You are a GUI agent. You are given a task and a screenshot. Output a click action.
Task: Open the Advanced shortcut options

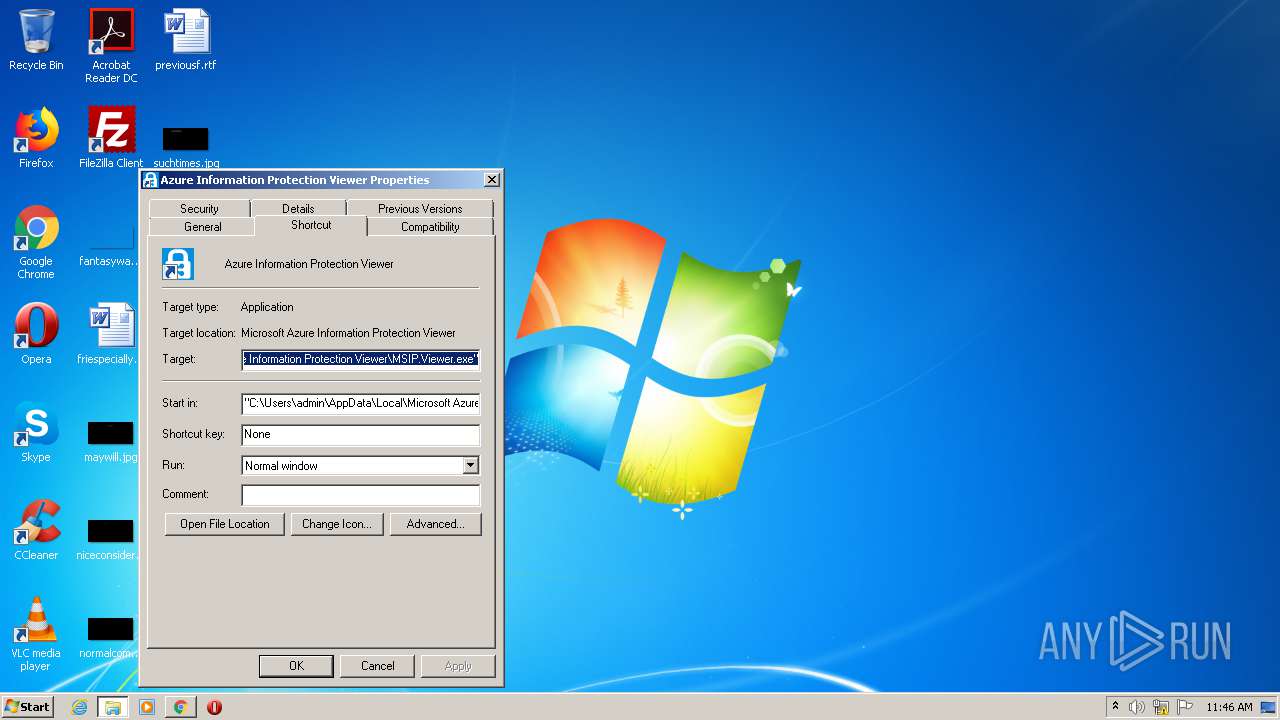click(x=435, y=524)
